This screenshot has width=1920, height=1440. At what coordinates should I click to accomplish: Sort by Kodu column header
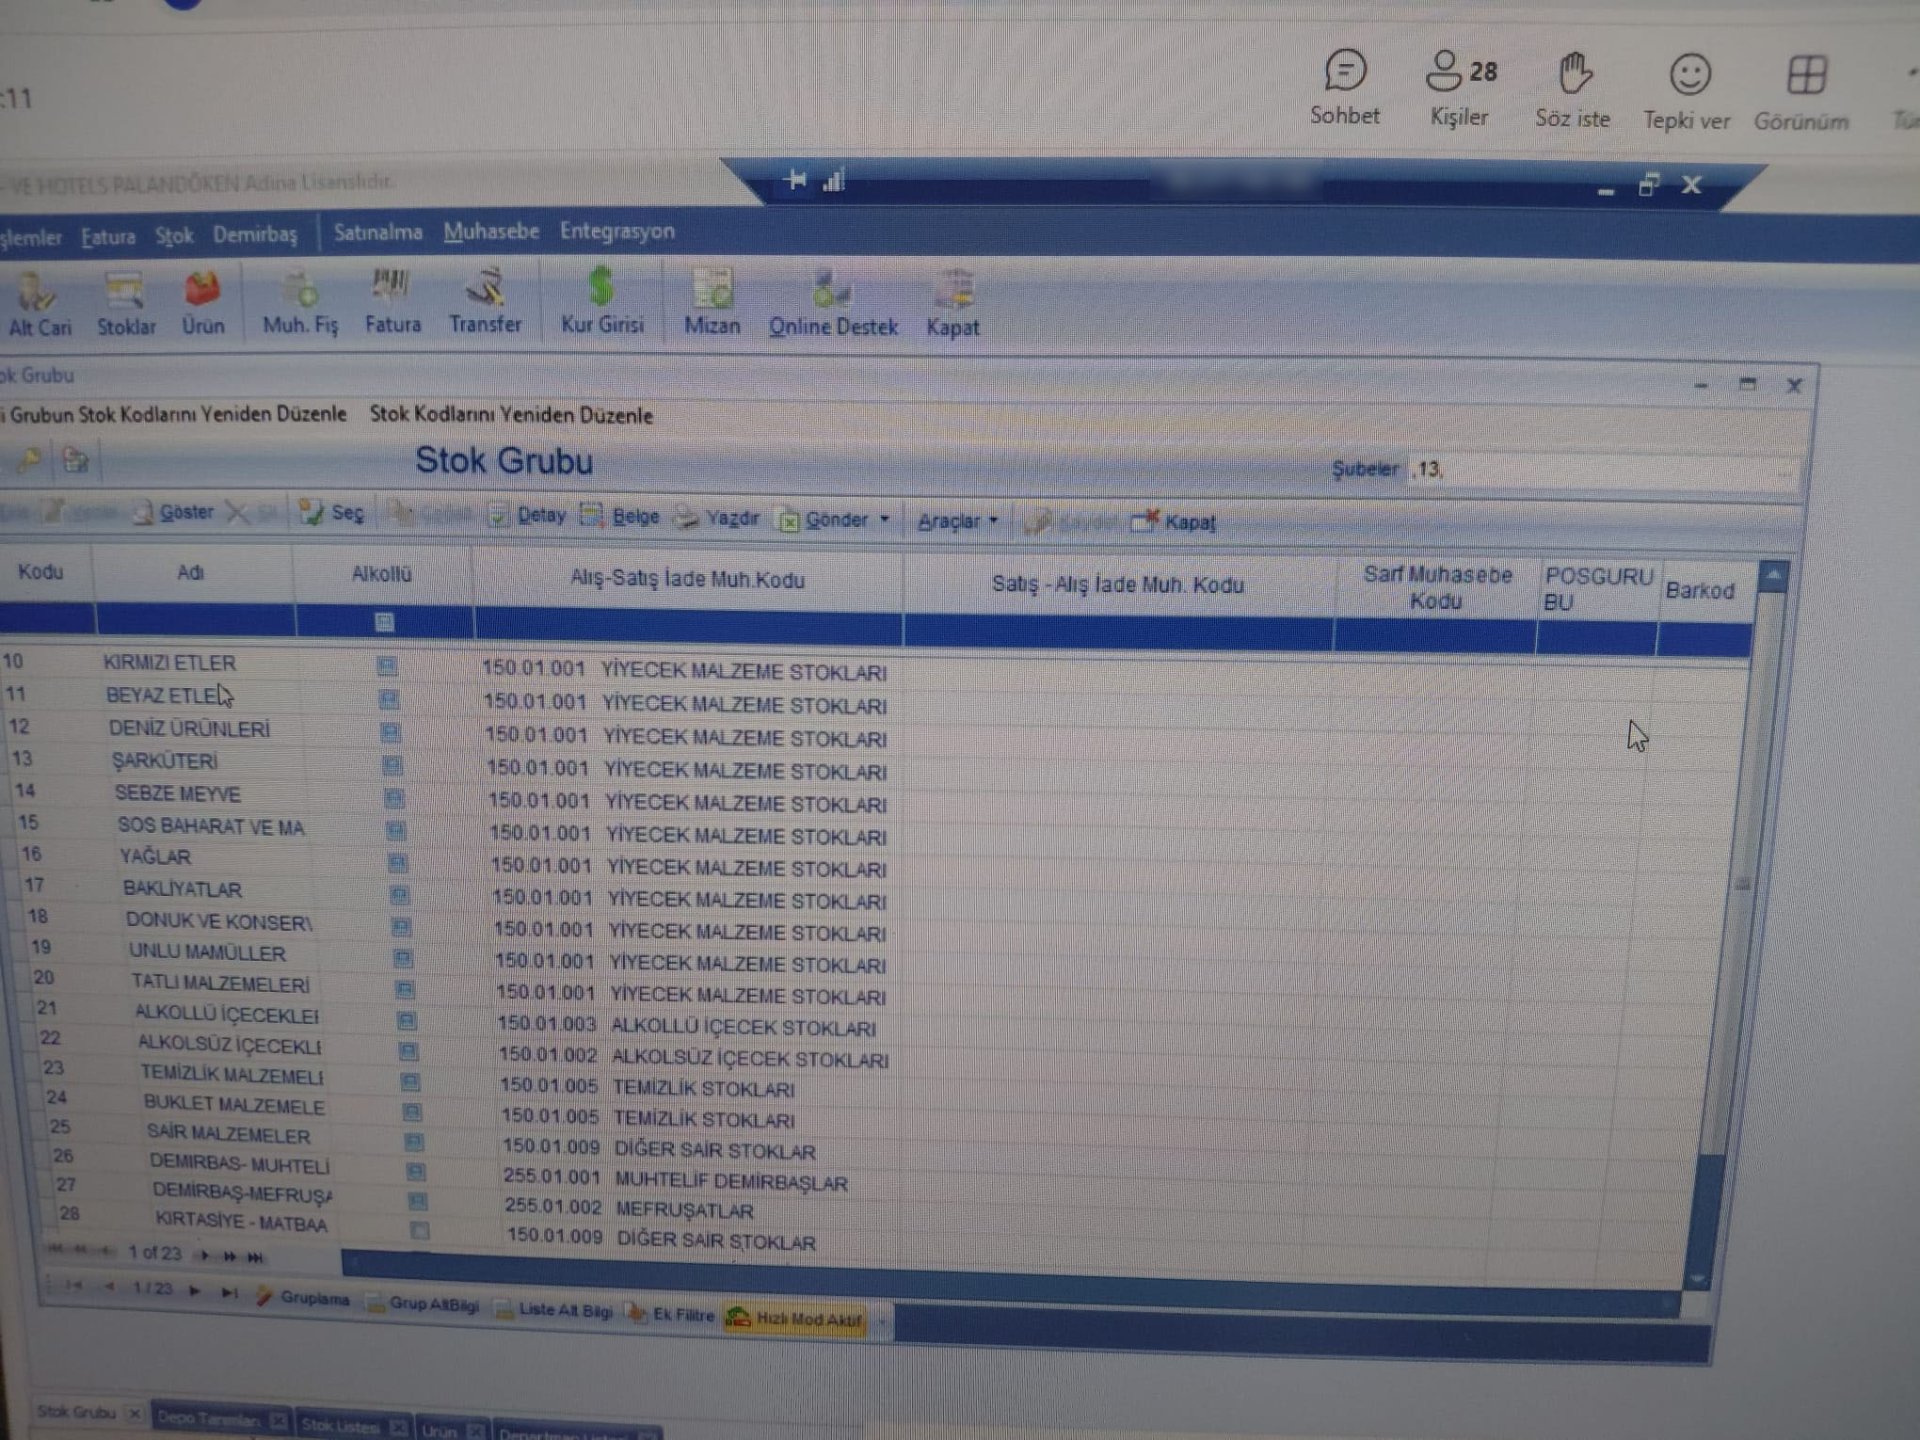pyautogui.click(x=40, y=572)
